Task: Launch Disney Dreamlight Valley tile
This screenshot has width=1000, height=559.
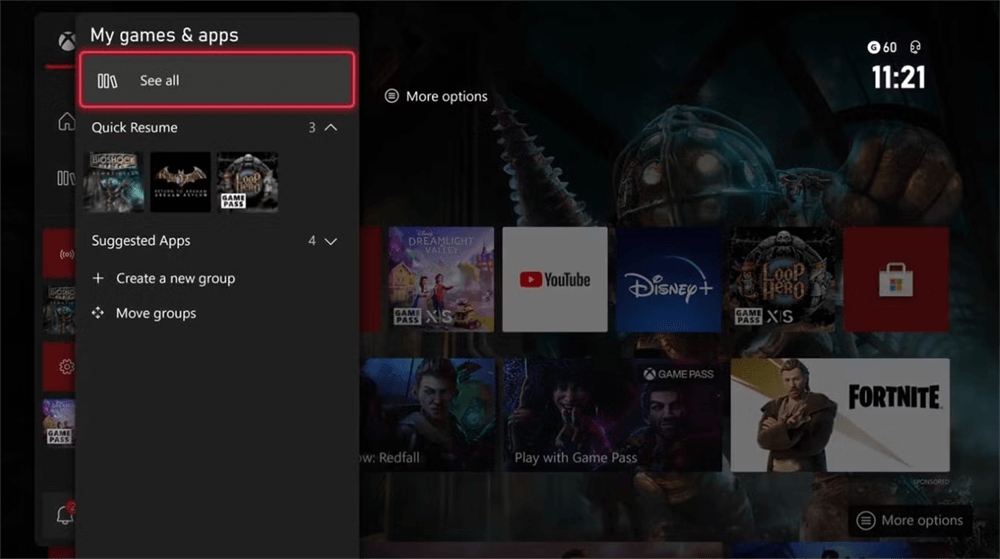Action: coord(441,279)
